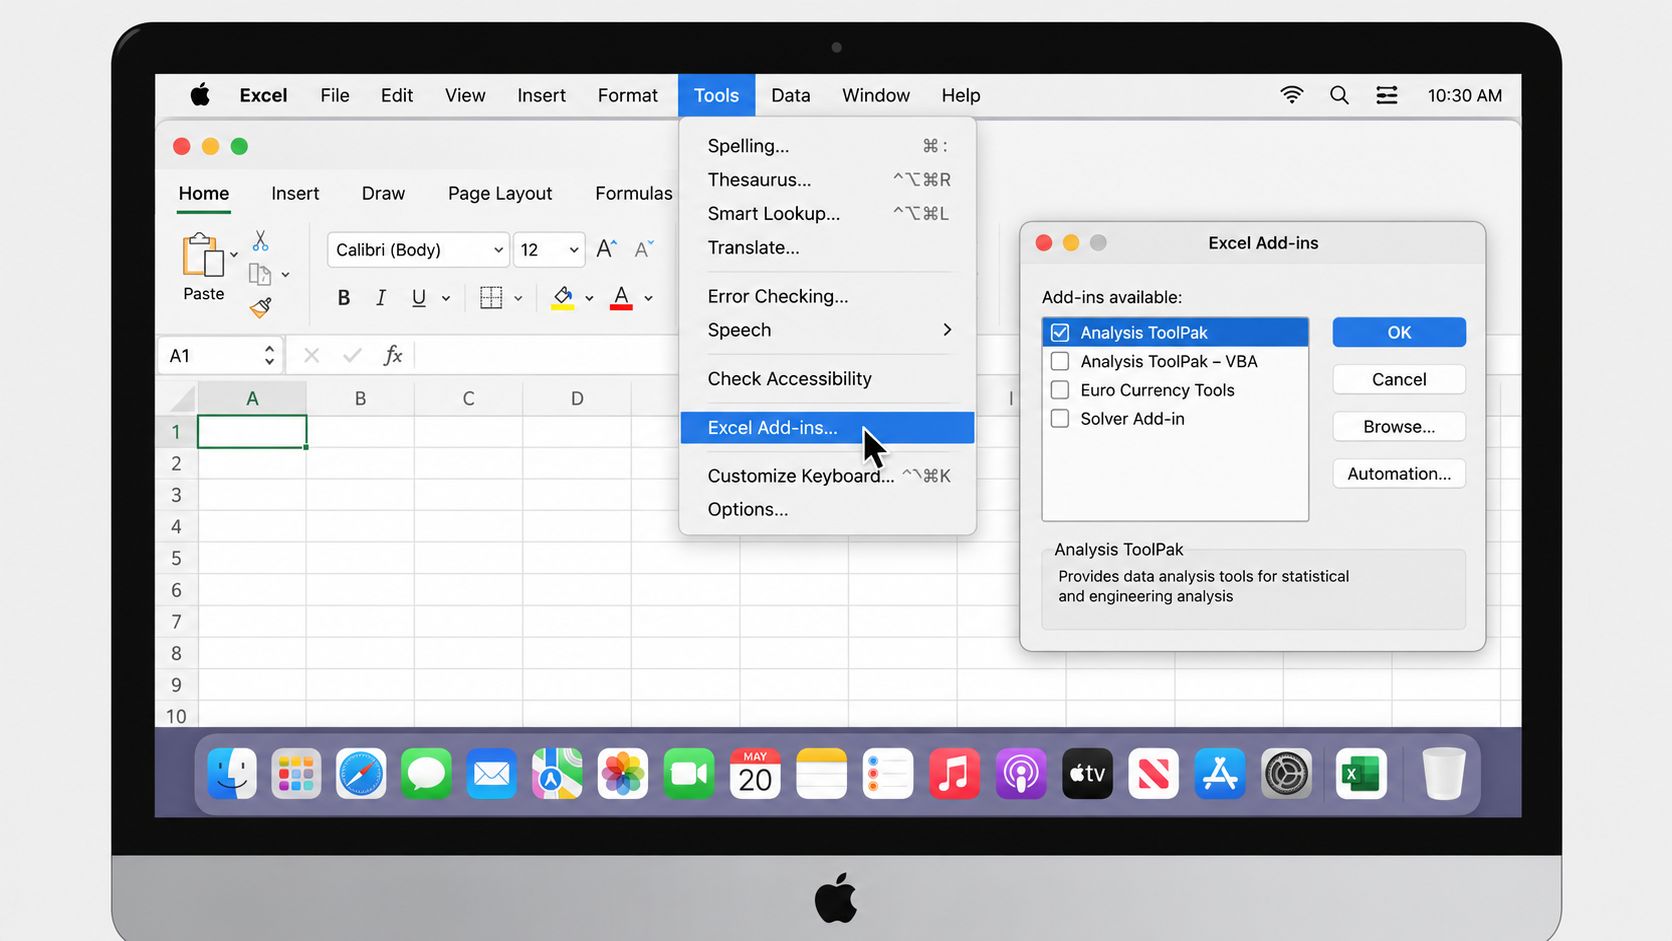Viewport: 1672px width, 941px height.
Task: Open Messages from the Dock
Action: (426, 773)
